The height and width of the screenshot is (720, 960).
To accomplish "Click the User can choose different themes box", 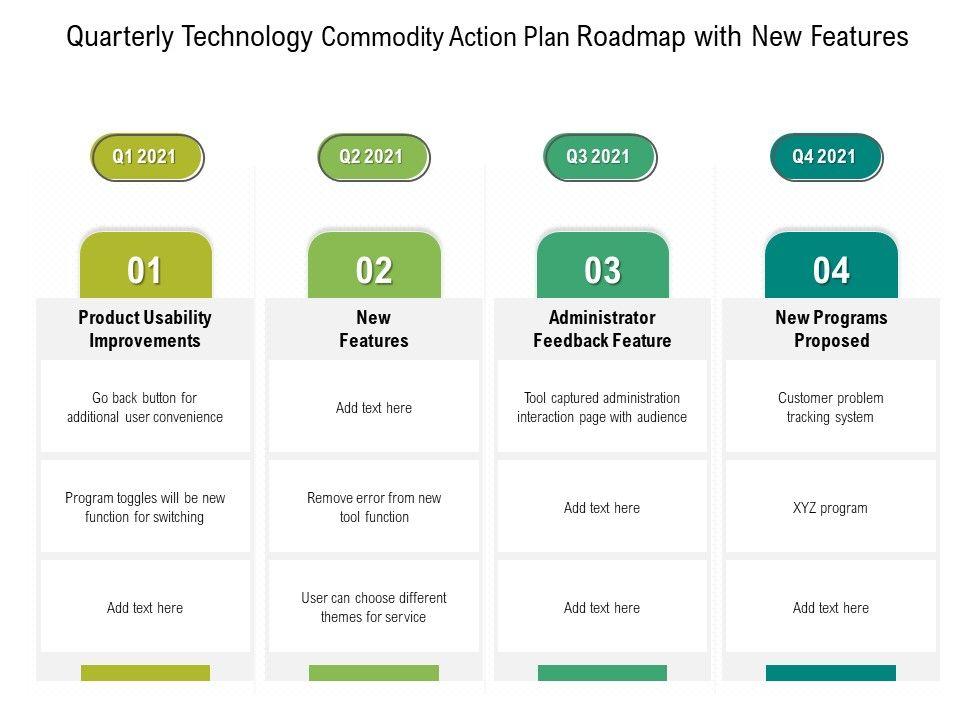I will point(374,607).
